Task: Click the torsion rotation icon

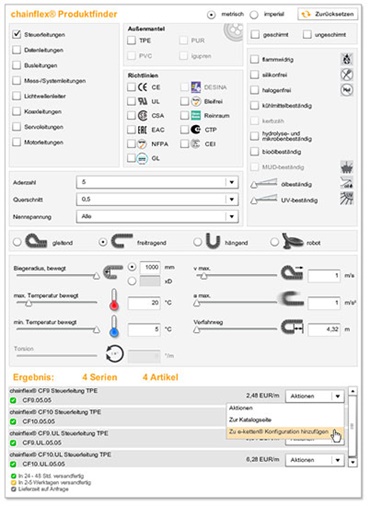Action: 115,354
